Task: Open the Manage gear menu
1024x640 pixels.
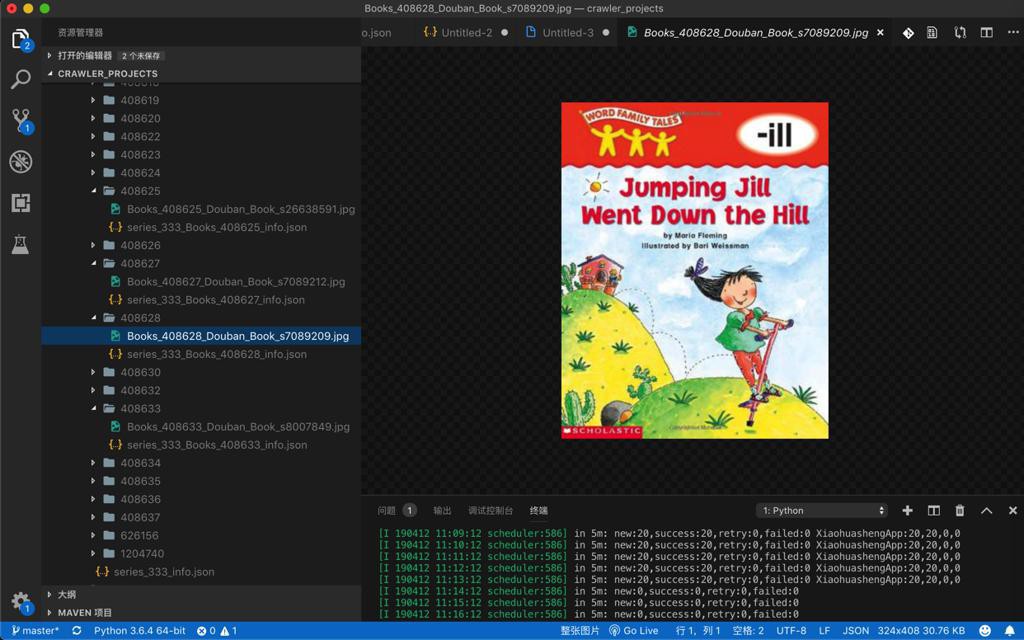Action: [x=21, y=601]
